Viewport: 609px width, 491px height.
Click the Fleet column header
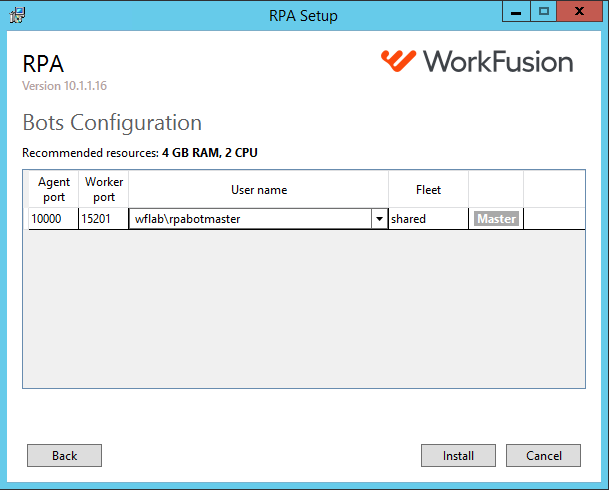(428, 189)
